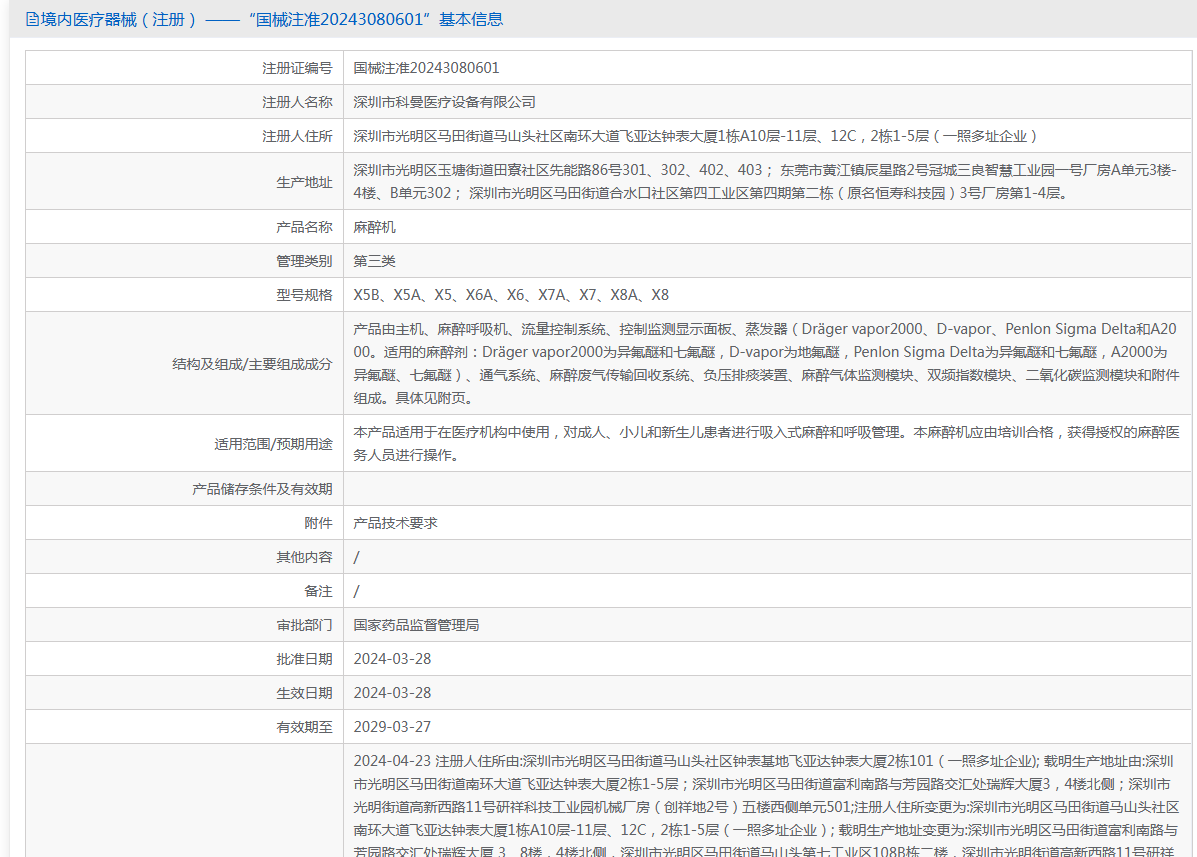The height and width of the screenshot is (857, 1197).
Task: Click the label 注册人名称
Action: [298, 102]
